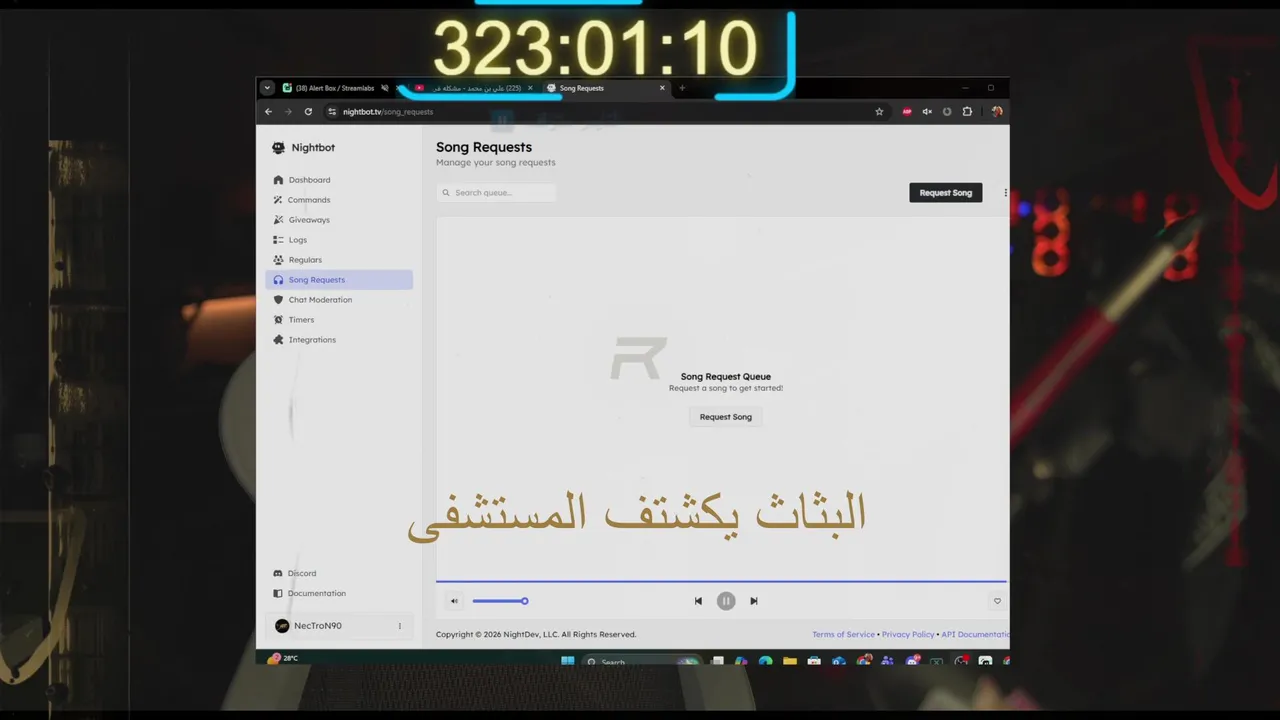Open API Documentation link
Image resolution: width=1280 pixels, height=720 pixels.
pos(975,634)
